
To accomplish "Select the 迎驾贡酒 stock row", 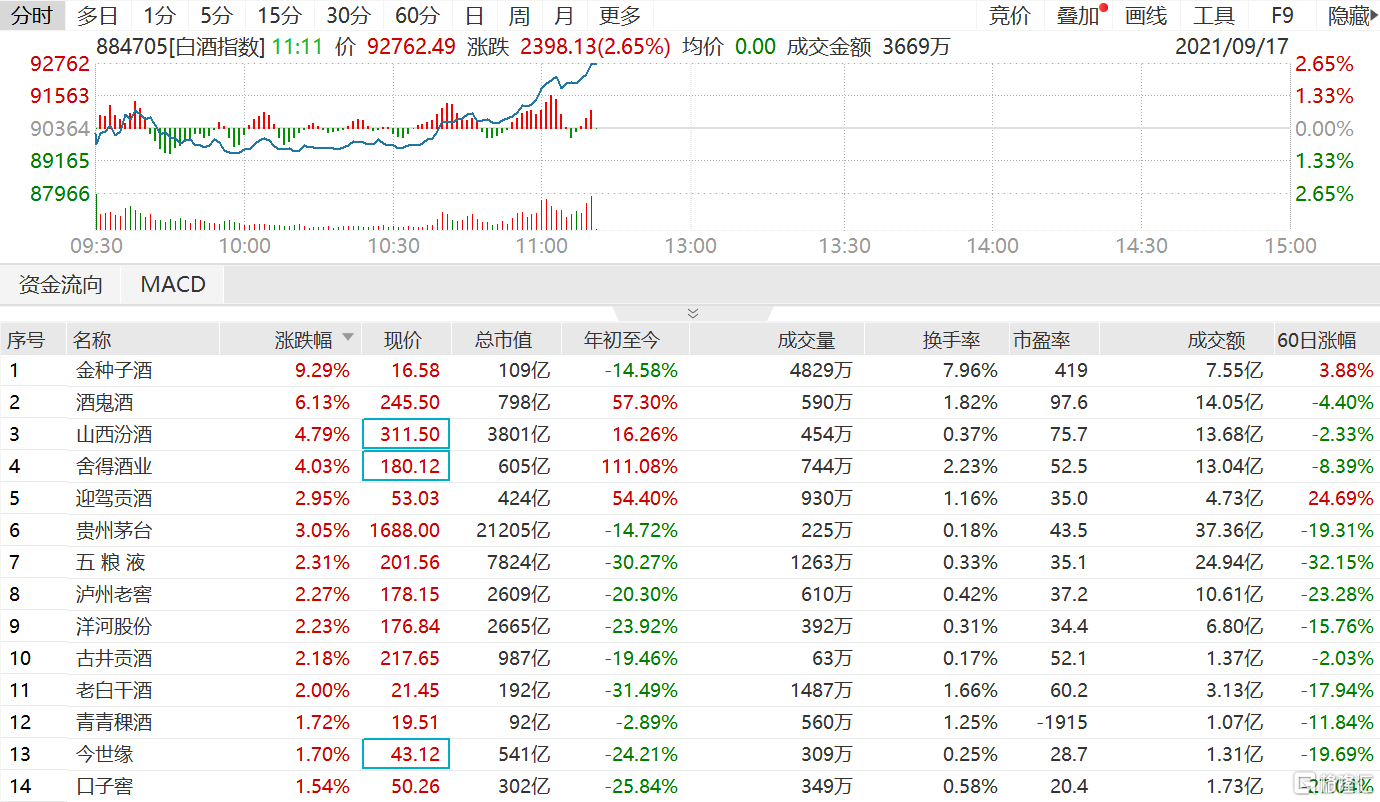I will pos(690,498).
